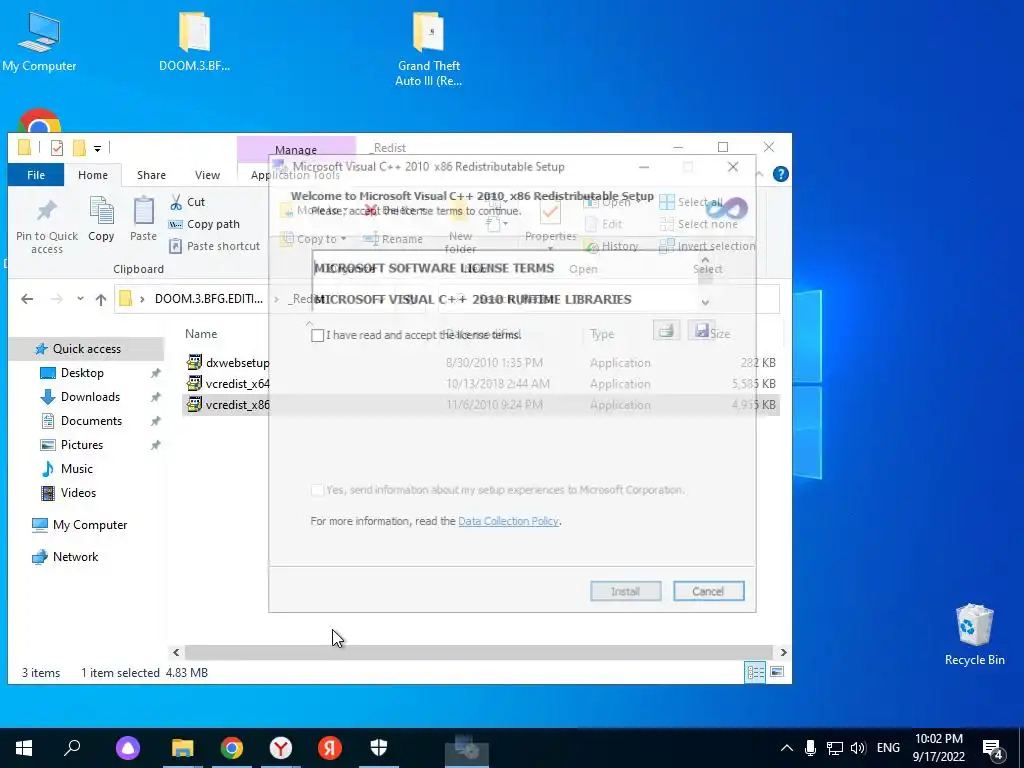Viewport: 1024px width, 768px height.
Task: Switch to the Share ribbon tab
Action: click(x=151, y=175)
